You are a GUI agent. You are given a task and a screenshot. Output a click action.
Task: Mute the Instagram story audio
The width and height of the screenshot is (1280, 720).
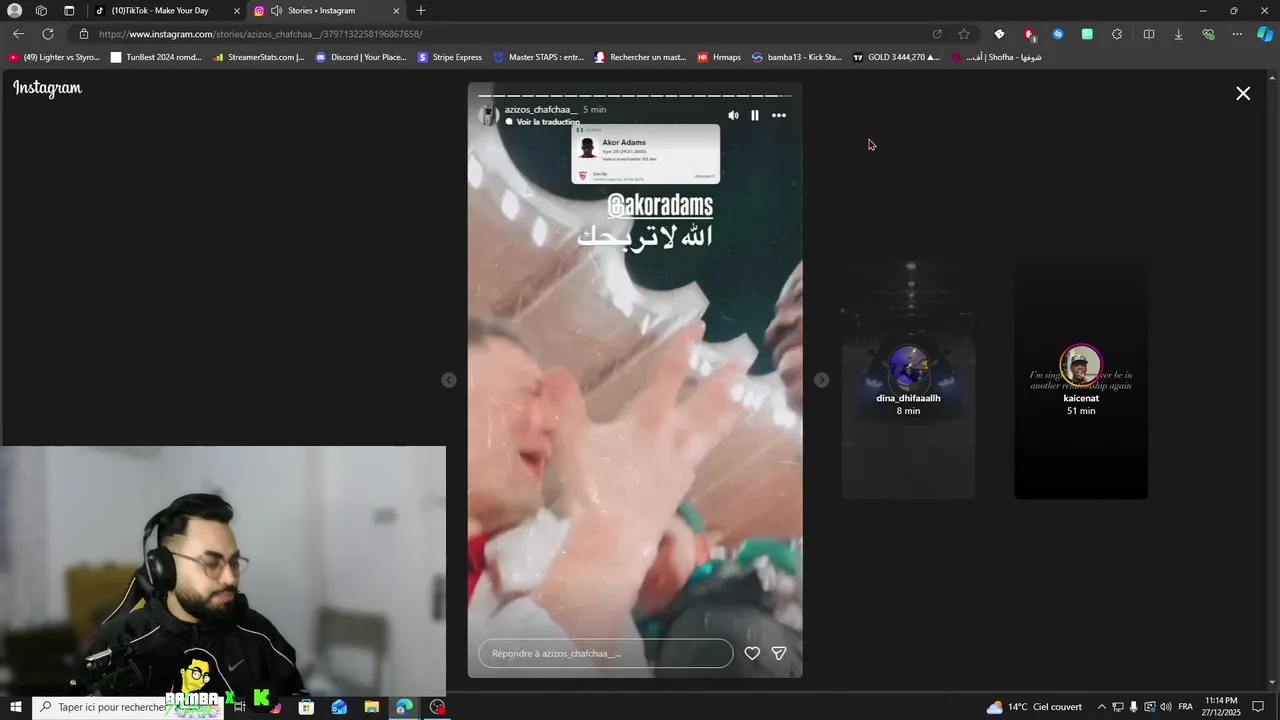733,116
